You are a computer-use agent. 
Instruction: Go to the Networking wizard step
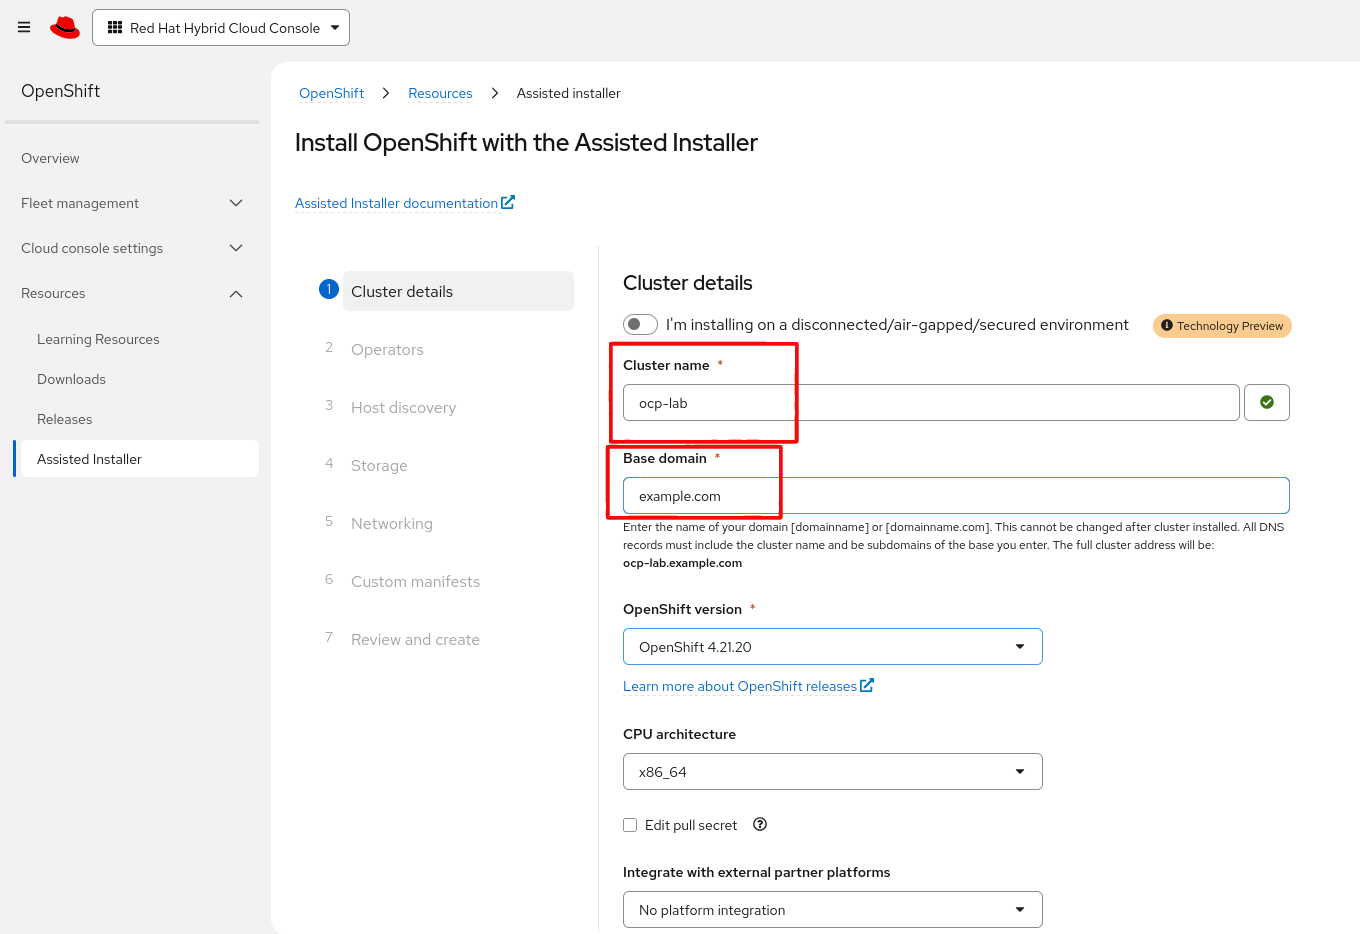tap(392, 523)
